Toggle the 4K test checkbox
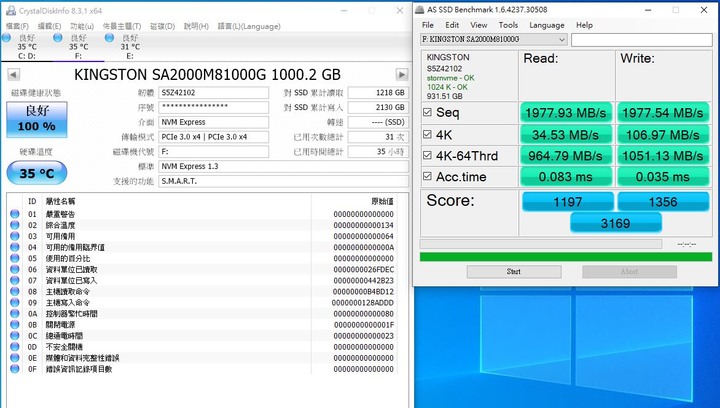 click(428, 134)
